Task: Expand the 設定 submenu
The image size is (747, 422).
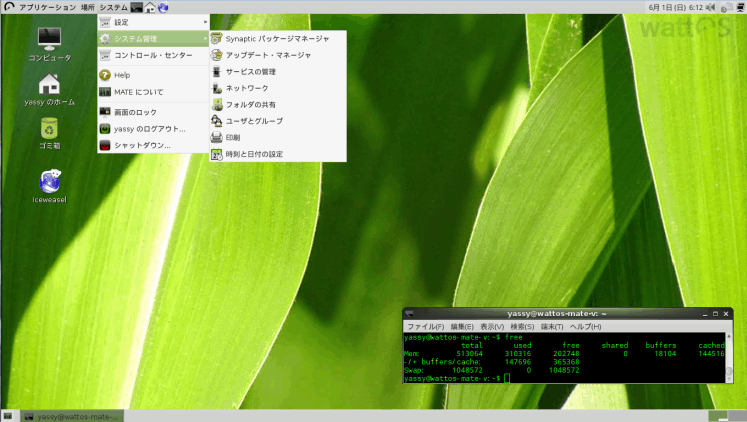Action: (x=153, y=22)
